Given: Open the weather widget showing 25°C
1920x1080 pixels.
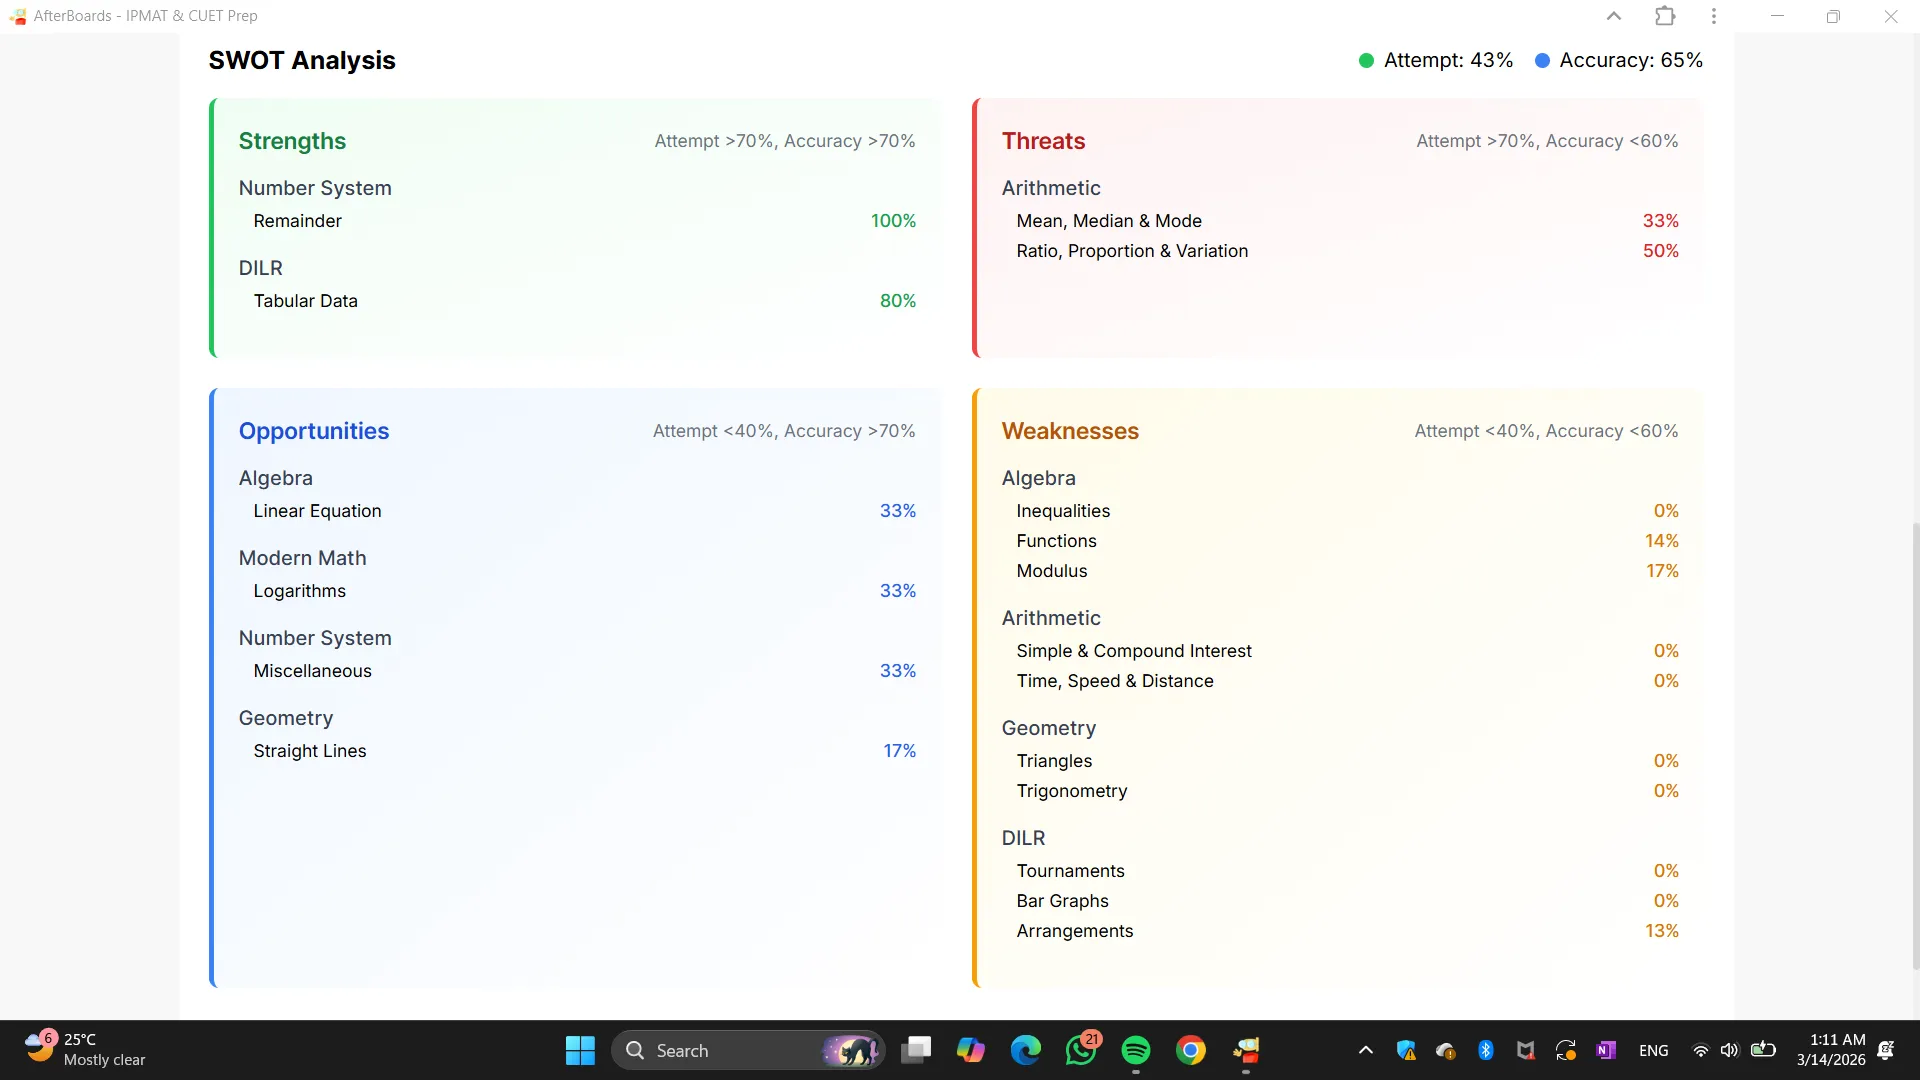Looking at the screenshot, I should pyautogui.click(x=85, y=1050).
